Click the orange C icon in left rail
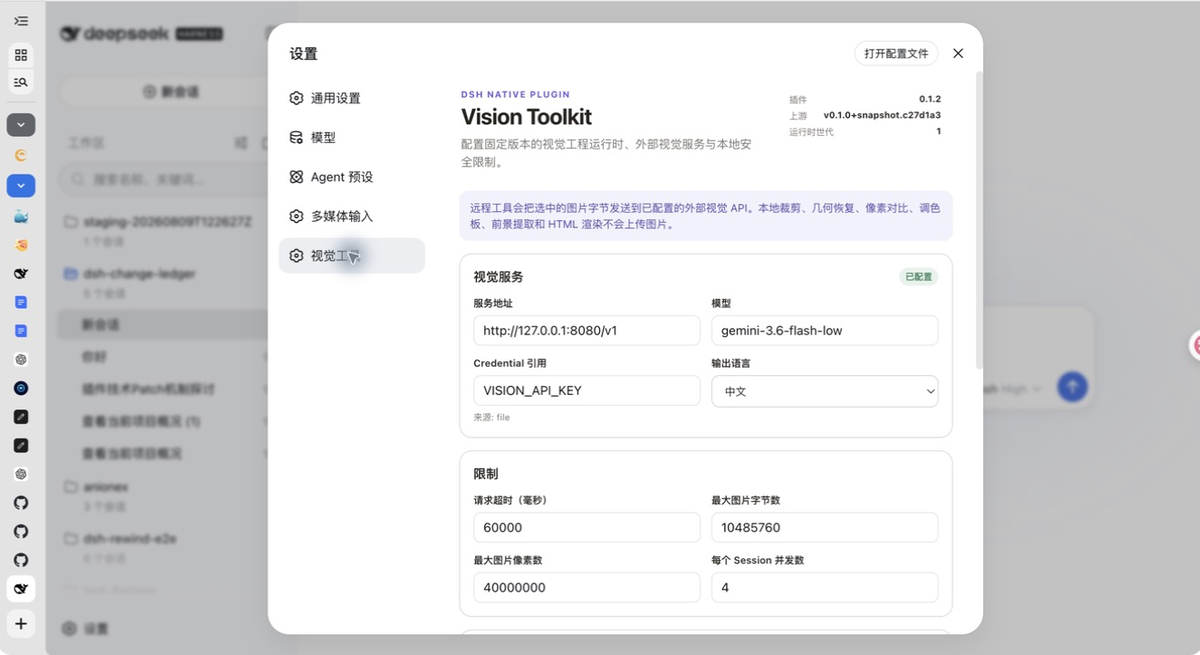The width and height of the screenshot is (1200, 655). pyautogui.click(x=21, y=155)
